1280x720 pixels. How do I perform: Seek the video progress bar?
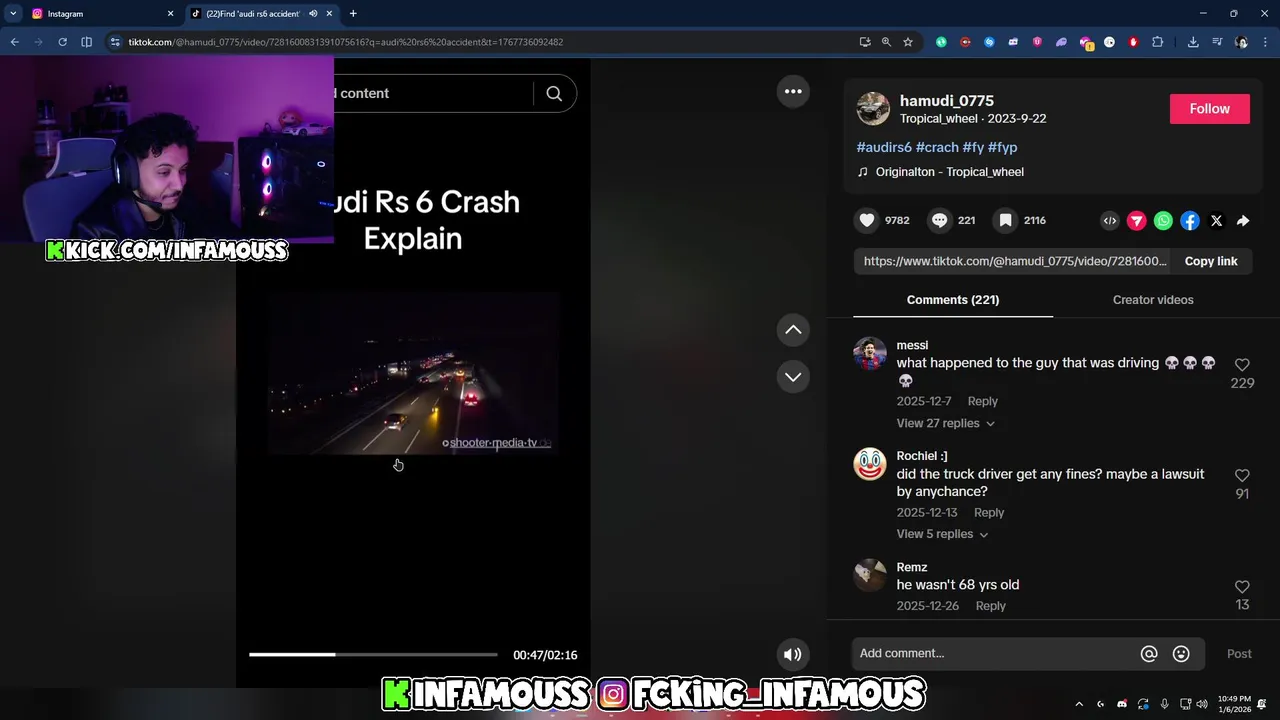pyautogui.click(x=373, y=655)
